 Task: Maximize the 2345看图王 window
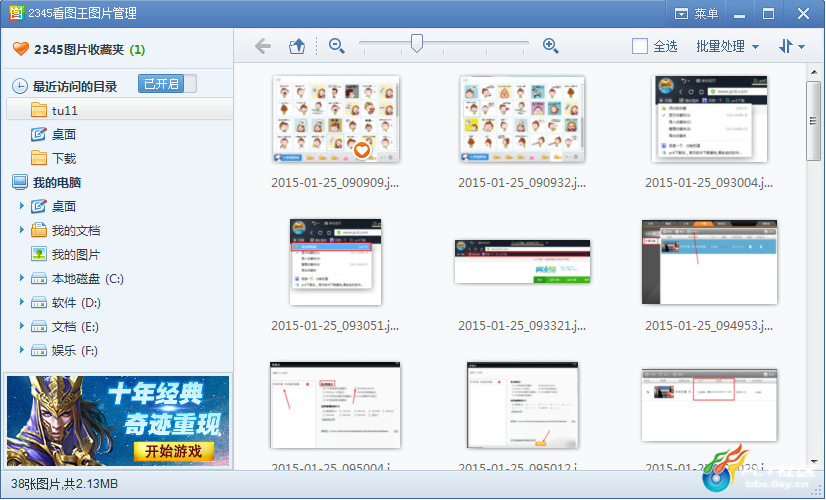(769, 14)
